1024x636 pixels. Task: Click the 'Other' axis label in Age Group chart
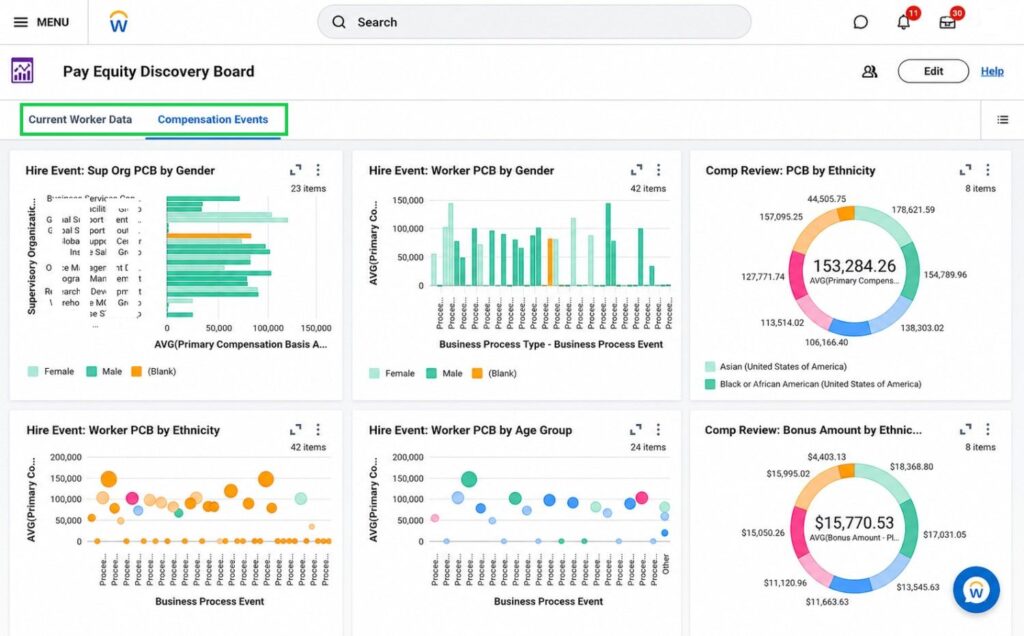[x=665, y=563]
